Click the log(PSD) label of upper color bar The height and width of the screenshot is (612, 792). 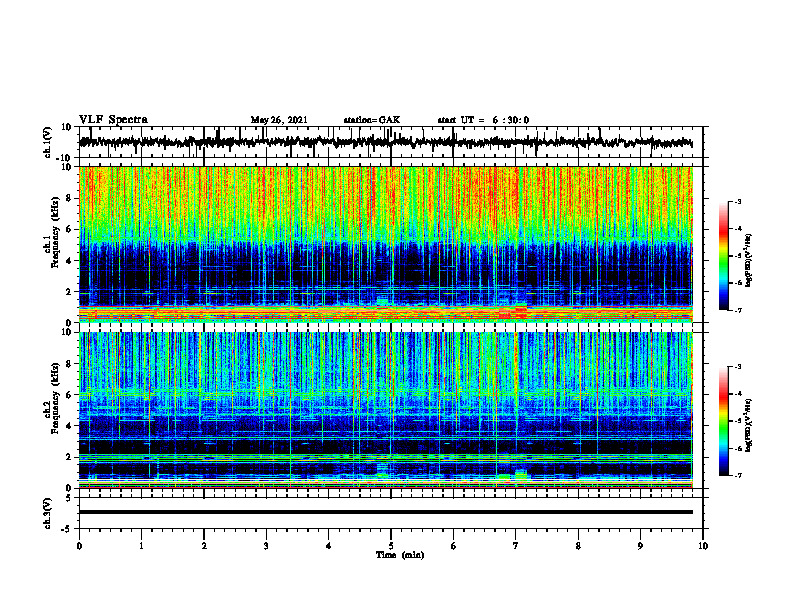pyautogui.click(x=749, y=260)
